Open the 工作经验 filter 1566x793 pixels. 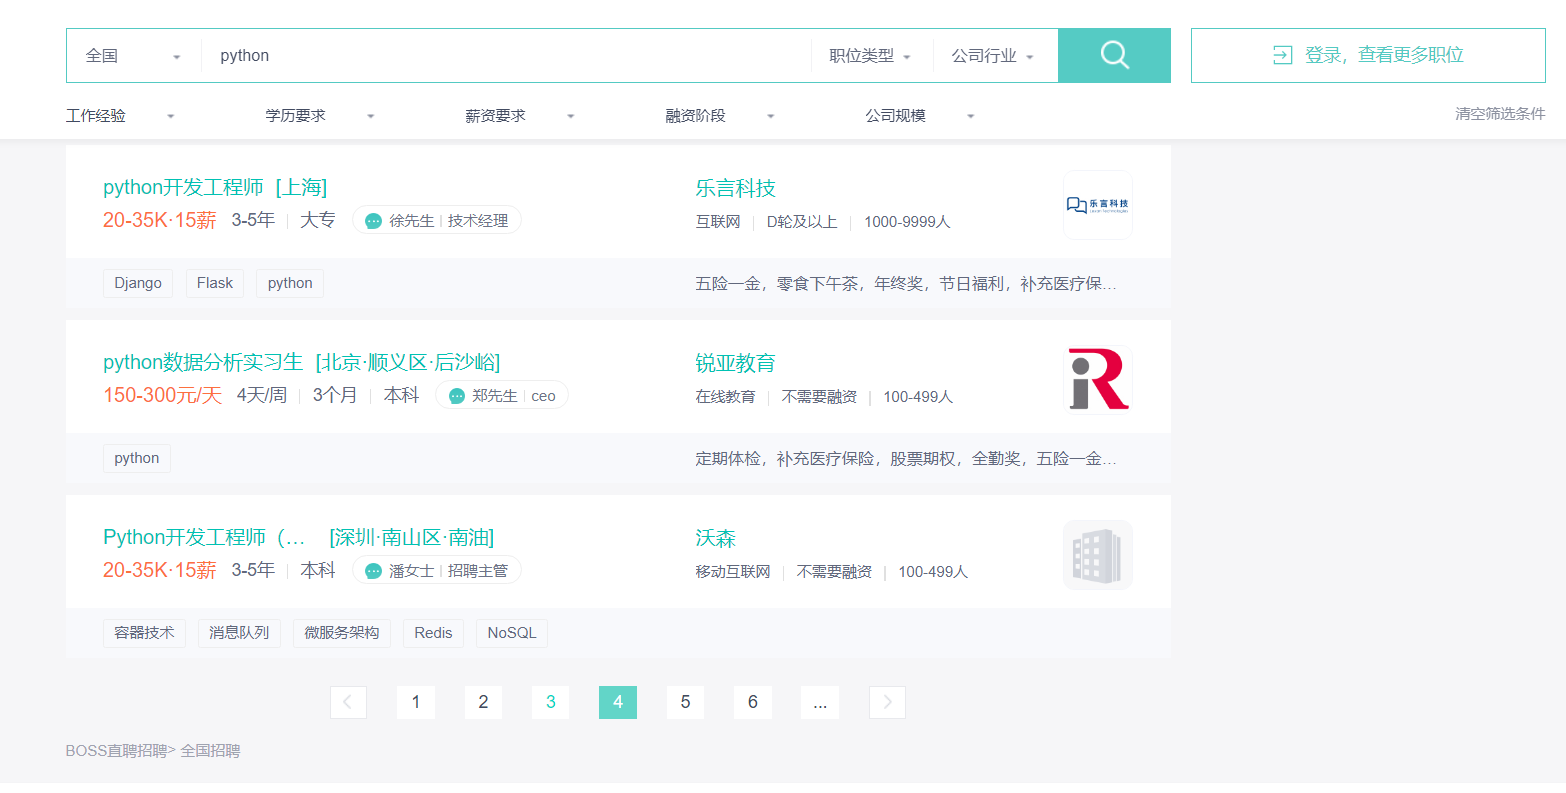[120, 116]
